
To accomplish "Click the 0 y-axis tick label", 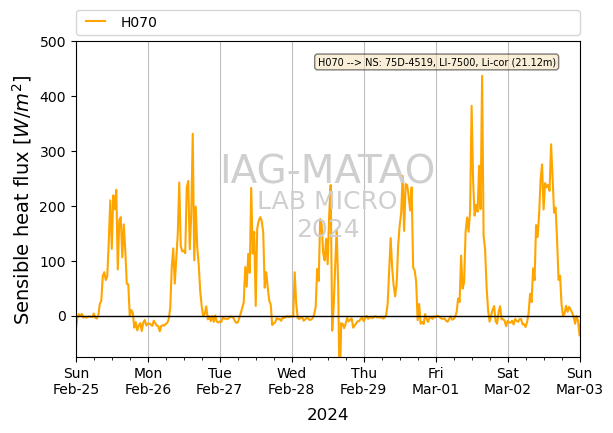I will tap(62, 317).
